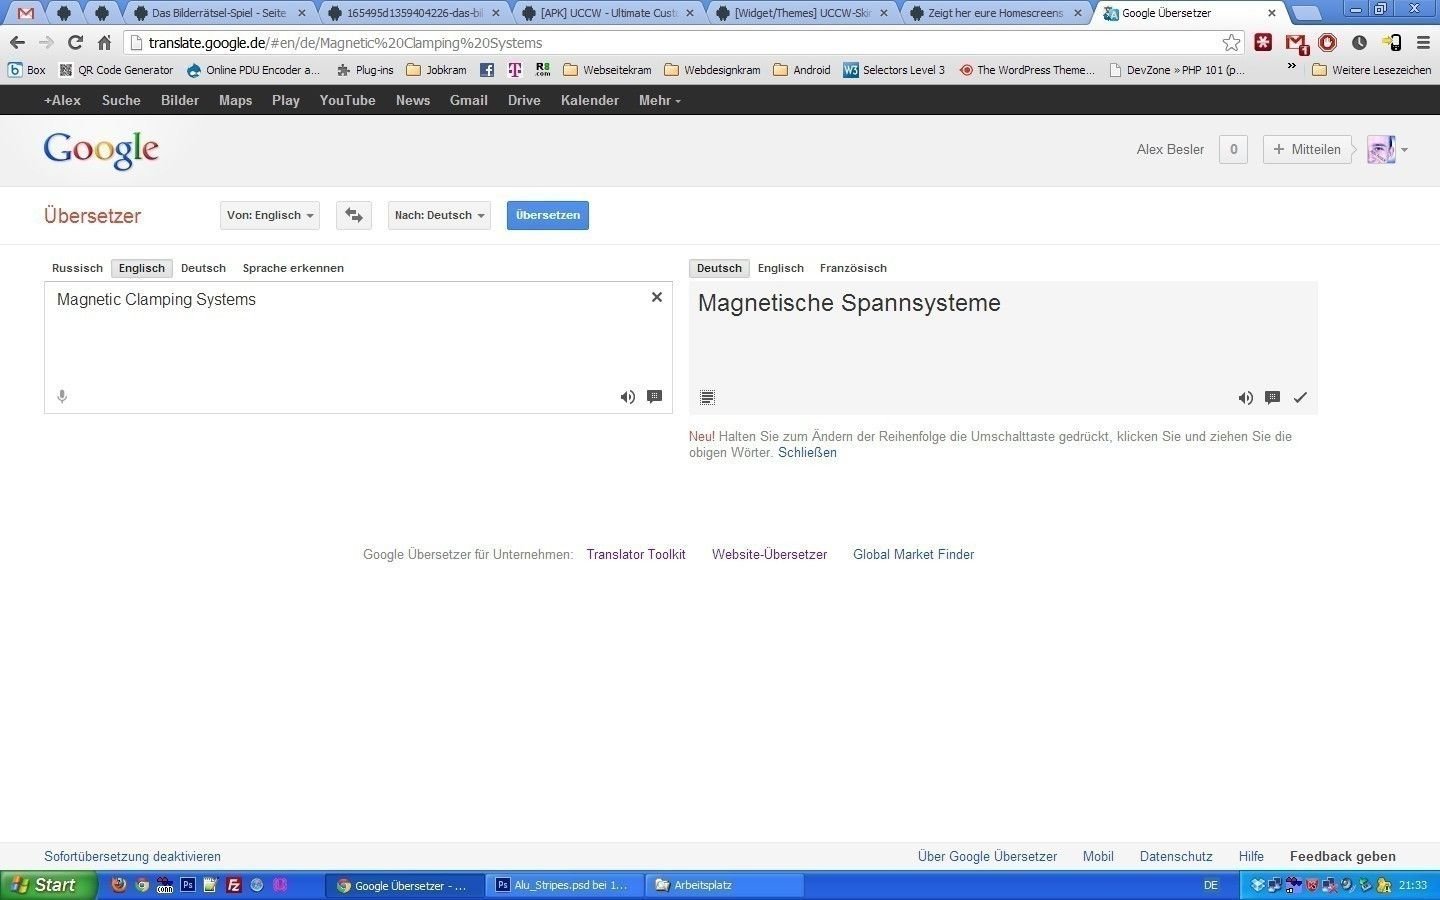Open YouTube in Google bar
The width and height of the screenshot is (1440, 900).
[347, 100]
